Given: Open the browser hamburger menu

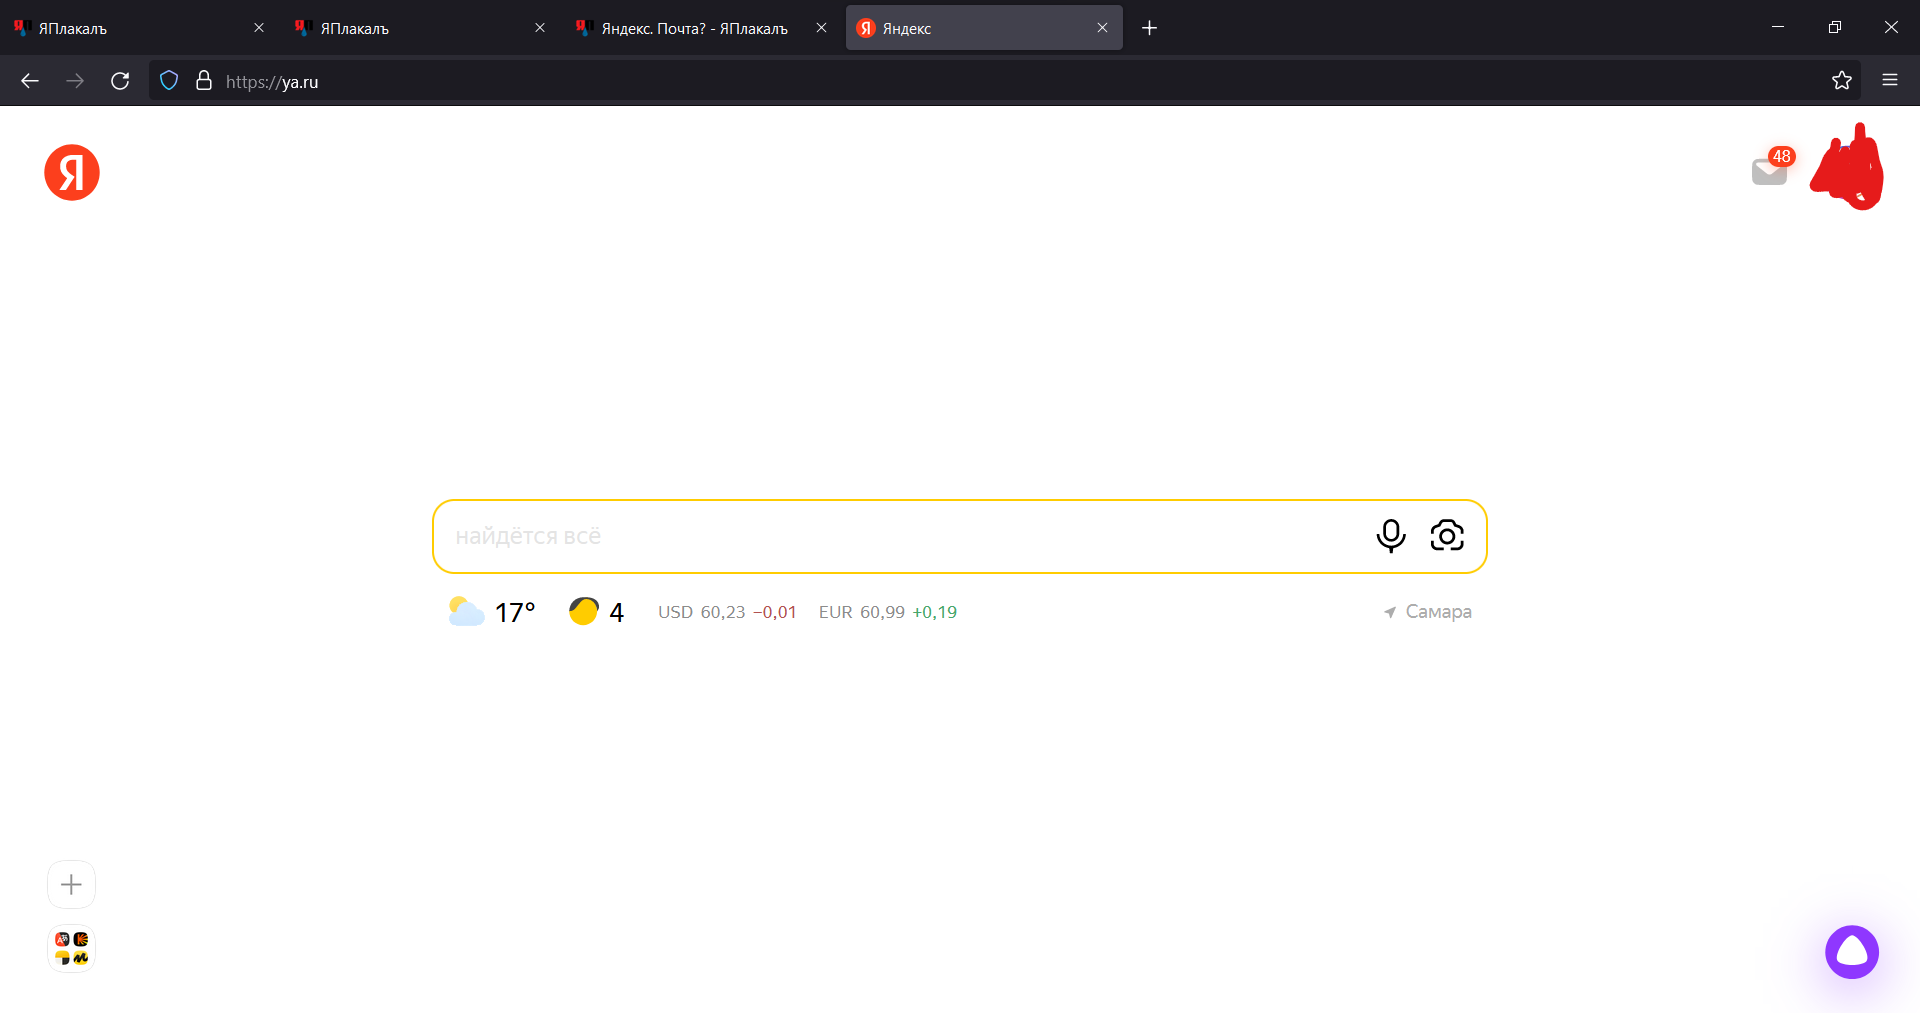Looking at the screenshot, I should tap(1890, 80).
